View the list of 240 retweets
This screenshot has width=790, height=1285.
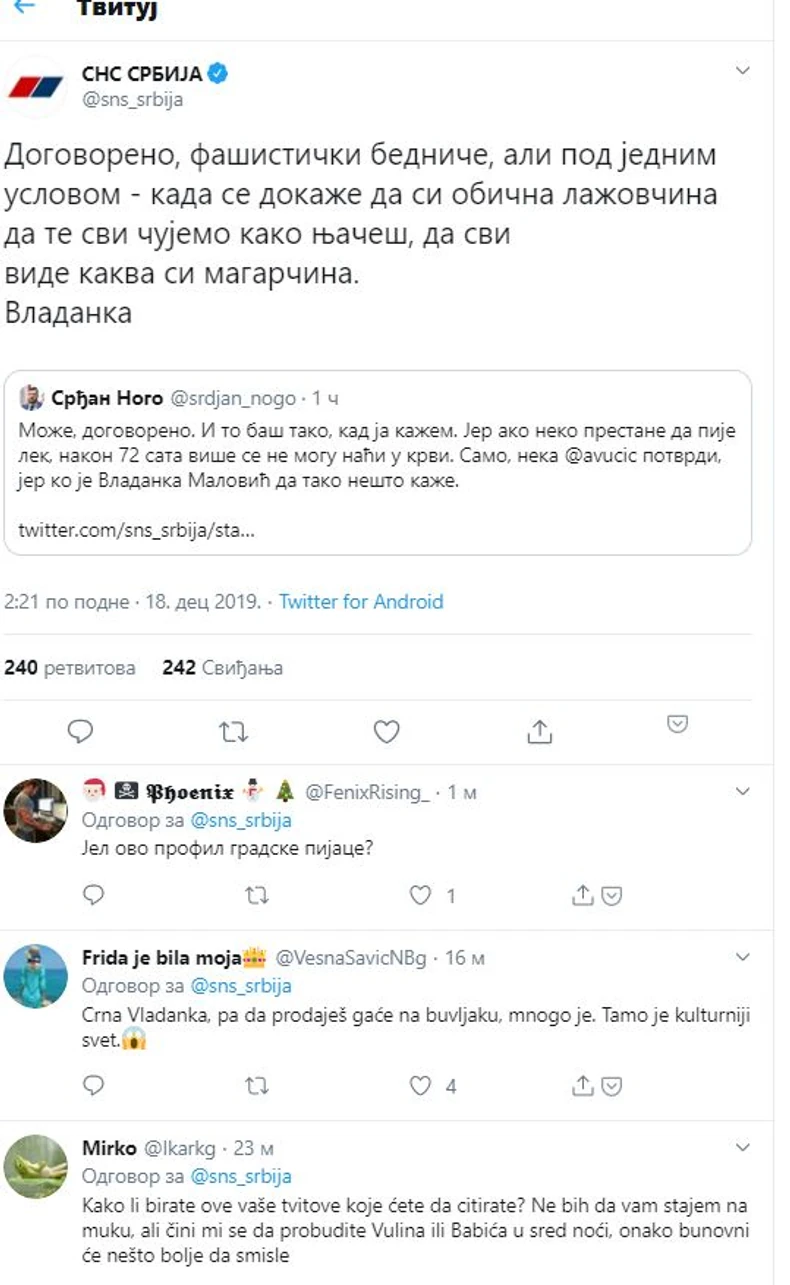[x=70, y=668]
